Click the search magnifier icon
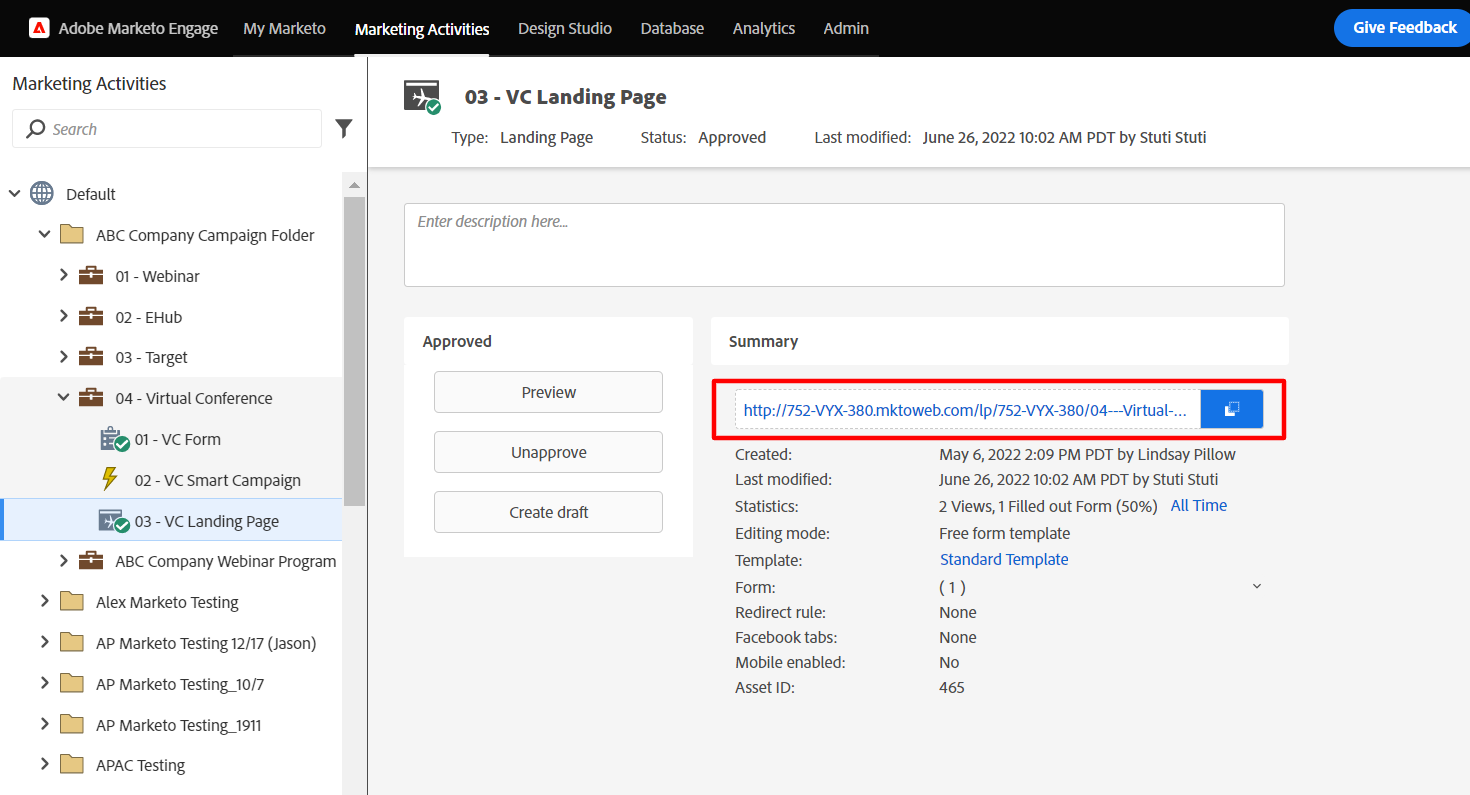The height and width of the screenshot is (795, 1470). 36,129
